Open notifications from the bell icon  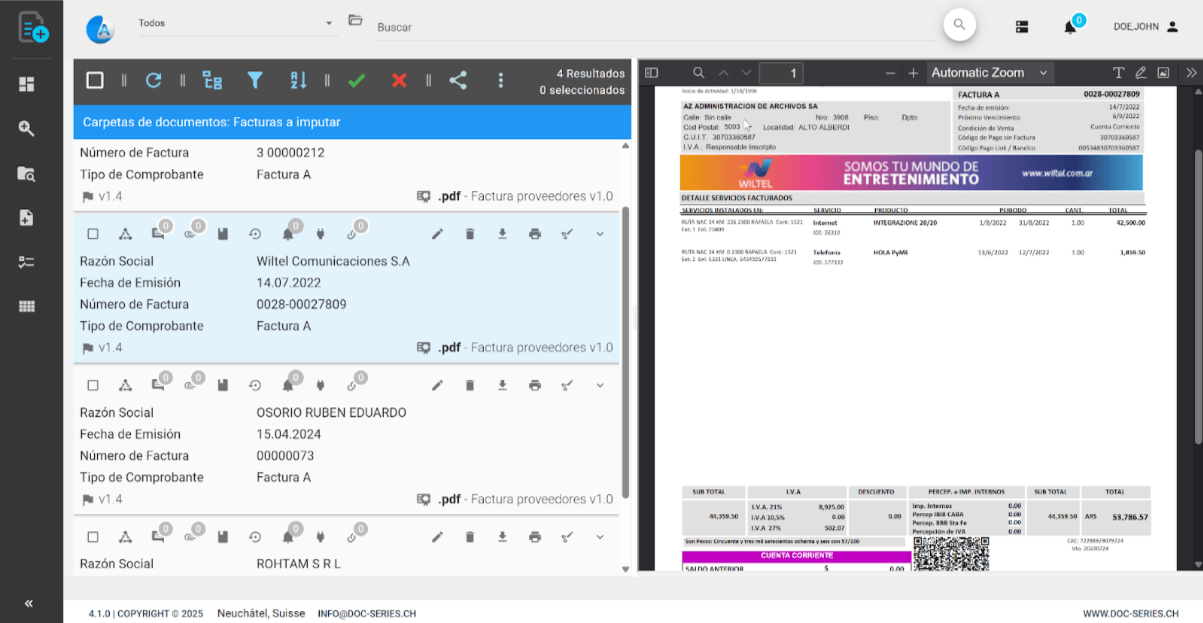[1069, 26]
